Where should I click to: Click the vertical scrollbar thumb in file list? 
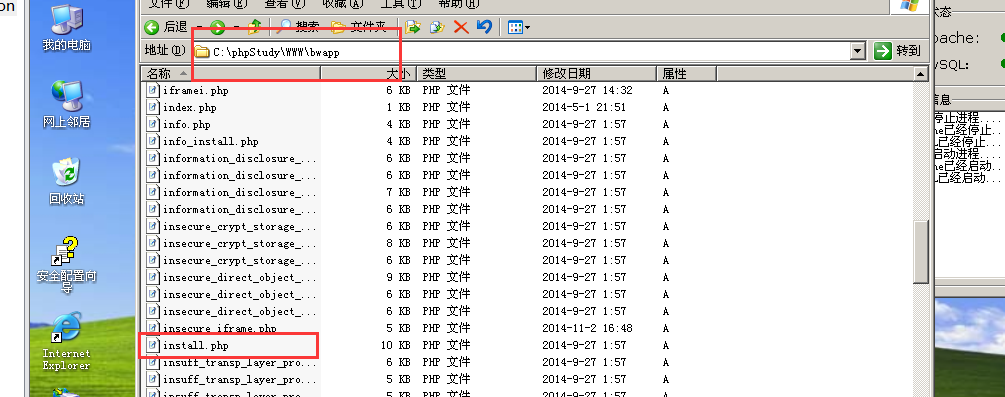click(x=922, y=251)
